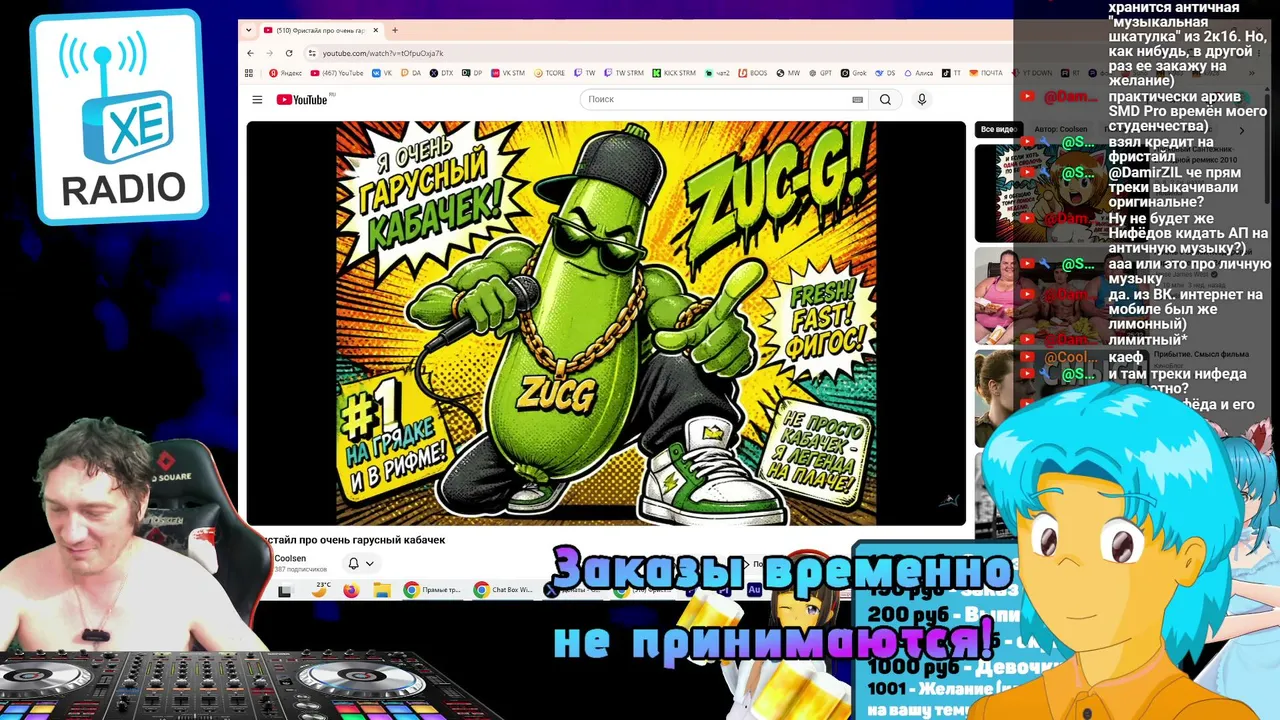Select the Все видео filter chip

pos(997,129)
